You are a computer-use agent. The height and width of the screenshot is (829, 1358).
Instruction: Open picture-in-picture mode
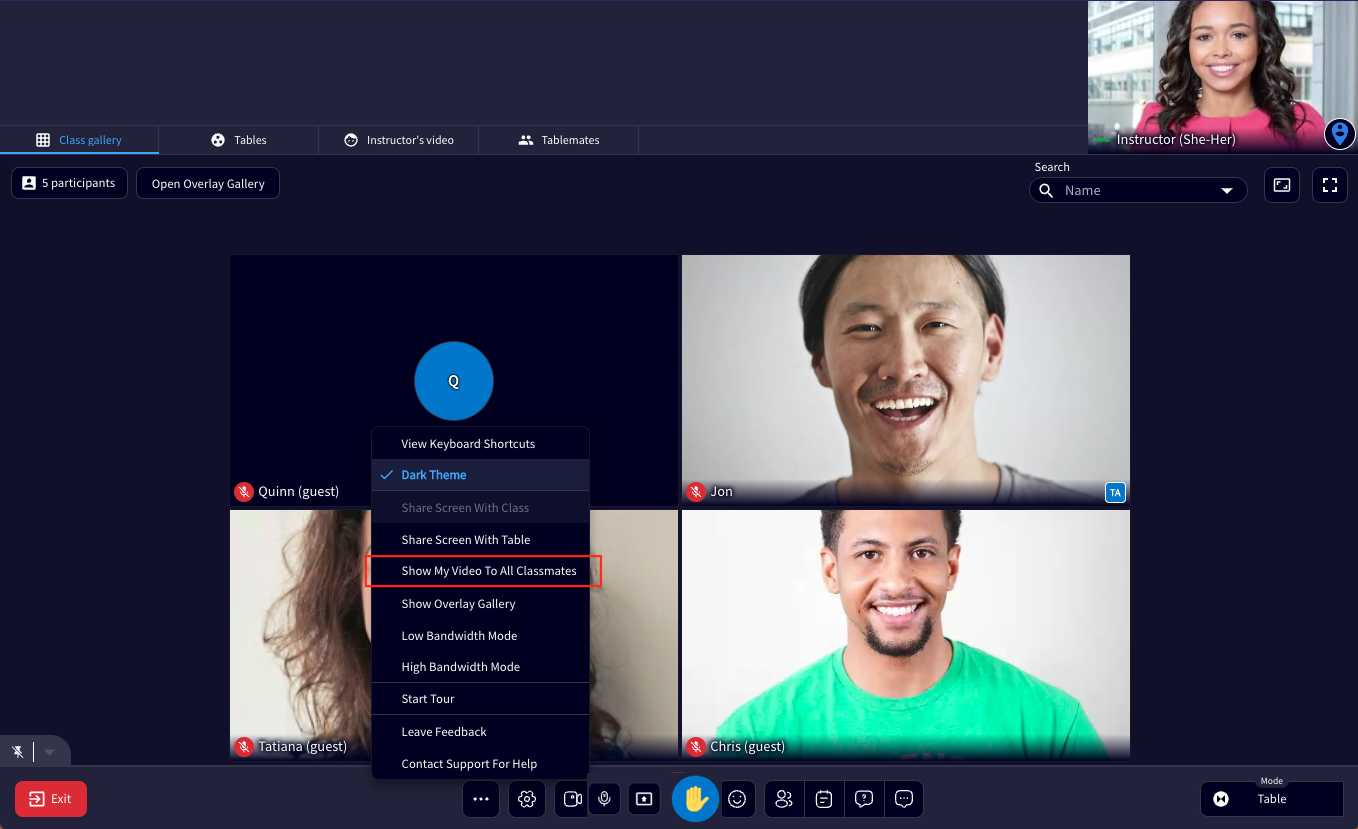(1281, 185)
